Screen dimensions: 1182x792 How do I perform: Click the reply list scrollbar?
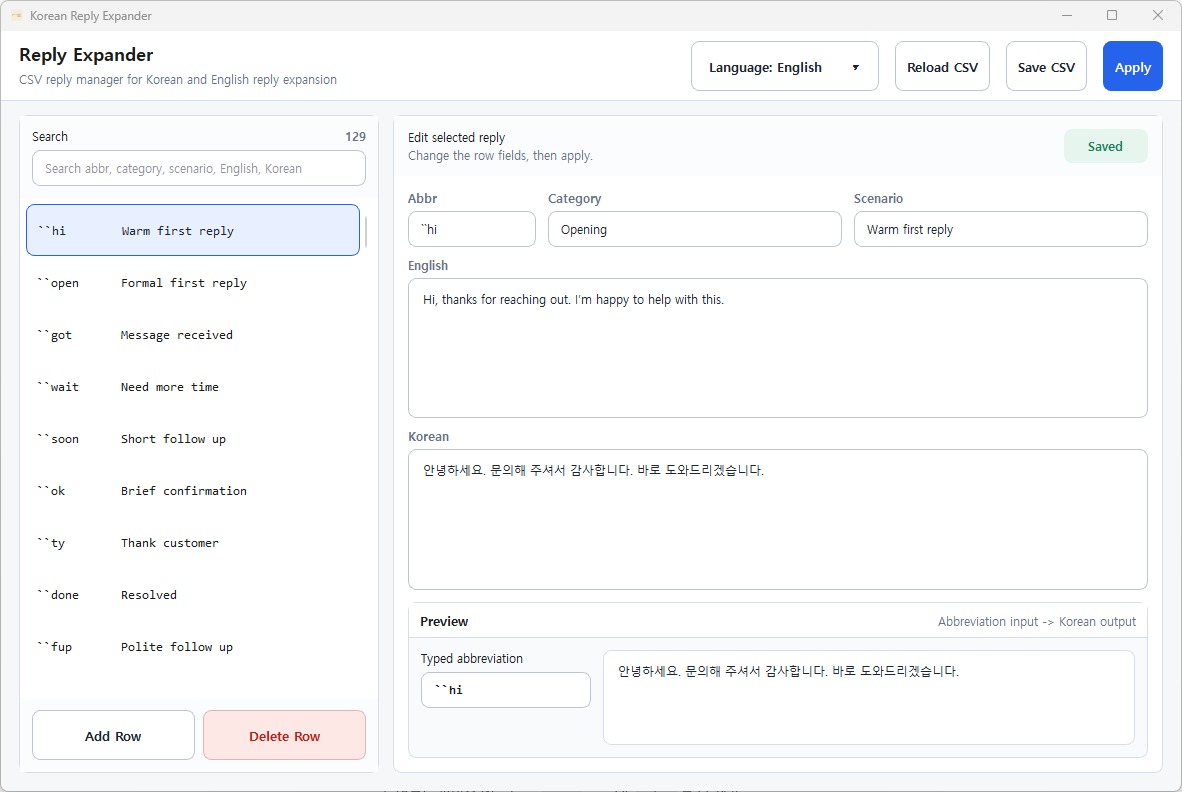[x=366, y=232]
